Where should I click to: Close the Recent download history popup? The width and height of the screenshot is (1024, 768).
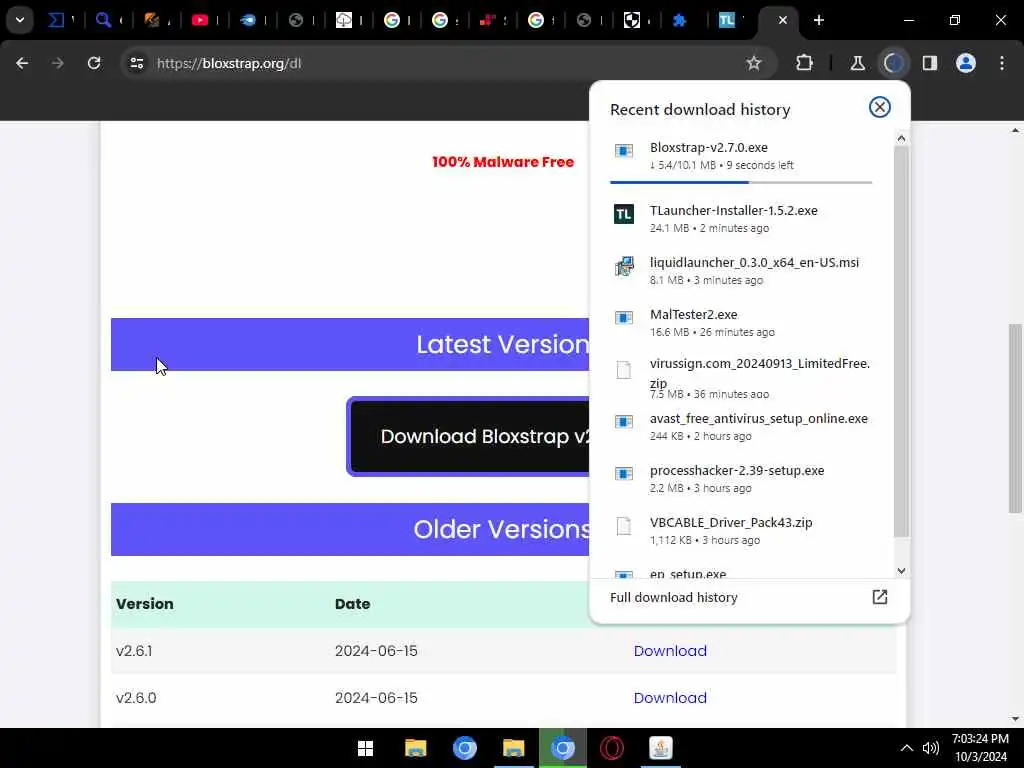(879, 107)
